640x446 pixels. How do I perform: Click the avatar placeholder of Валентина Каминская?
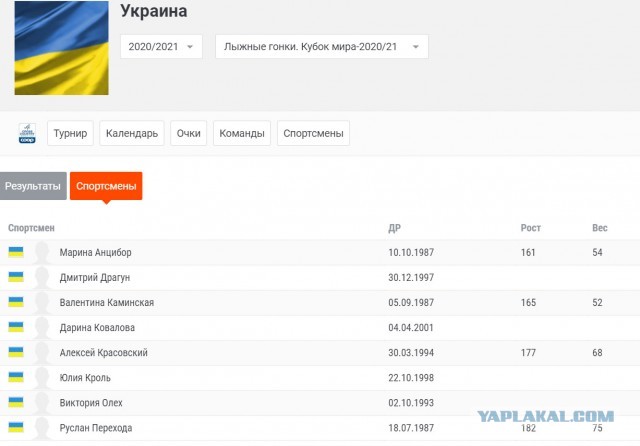coord(42,303)
